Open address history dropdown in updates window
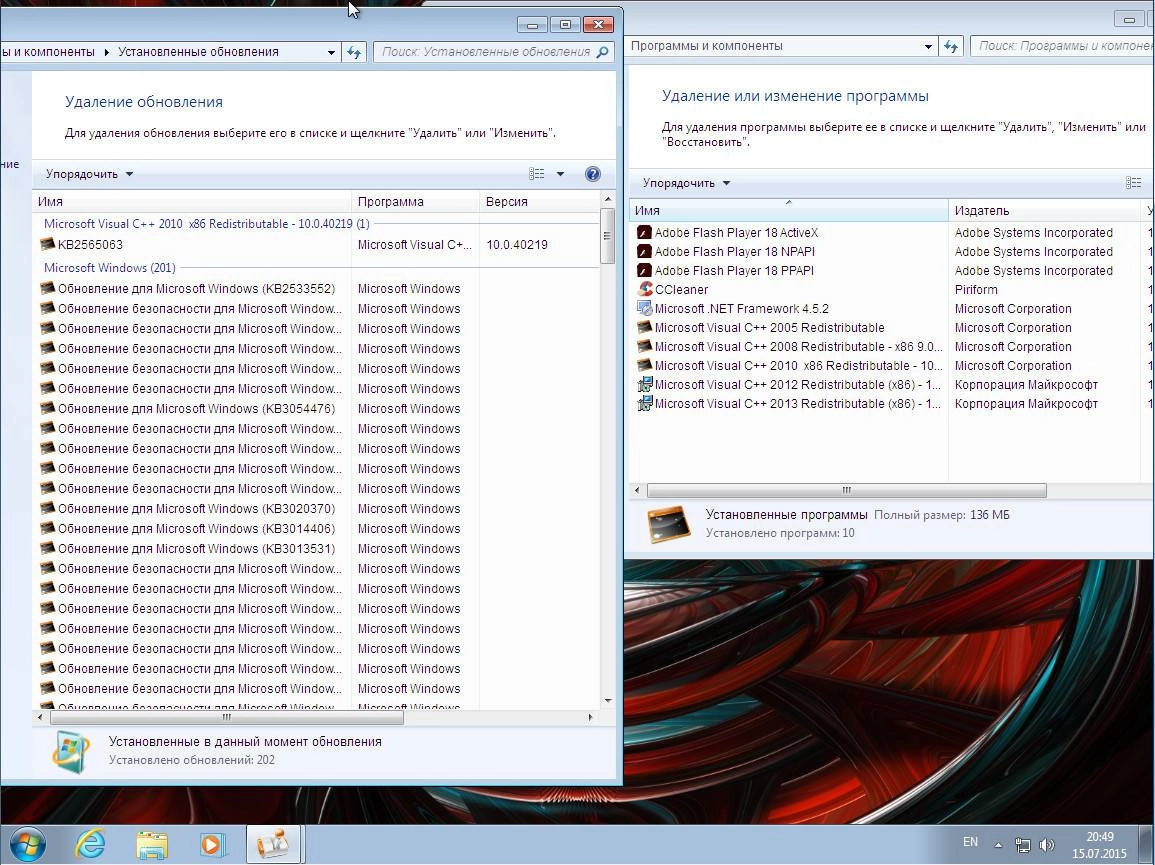 [x=331, y=52]
